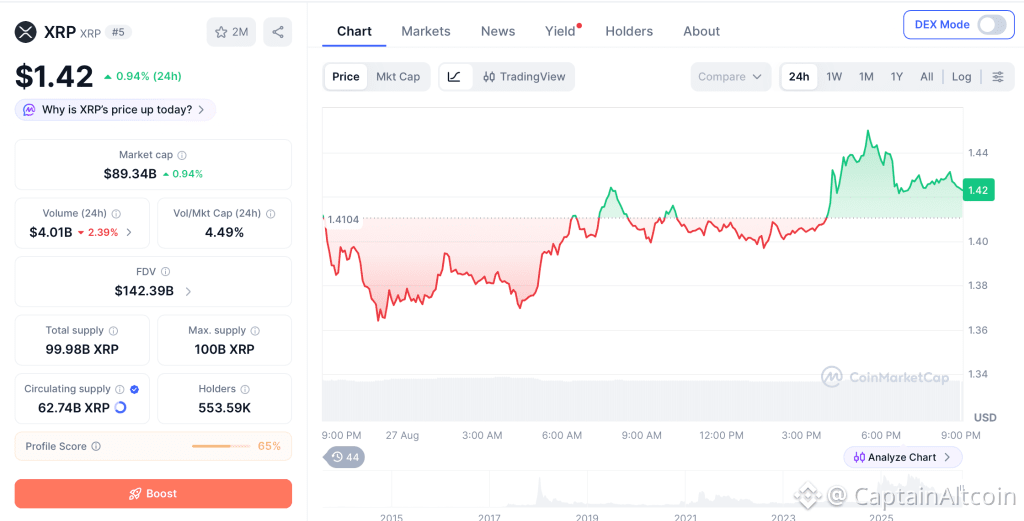Open the Holders tab
1024x521 pixels.
click(629, 31)
